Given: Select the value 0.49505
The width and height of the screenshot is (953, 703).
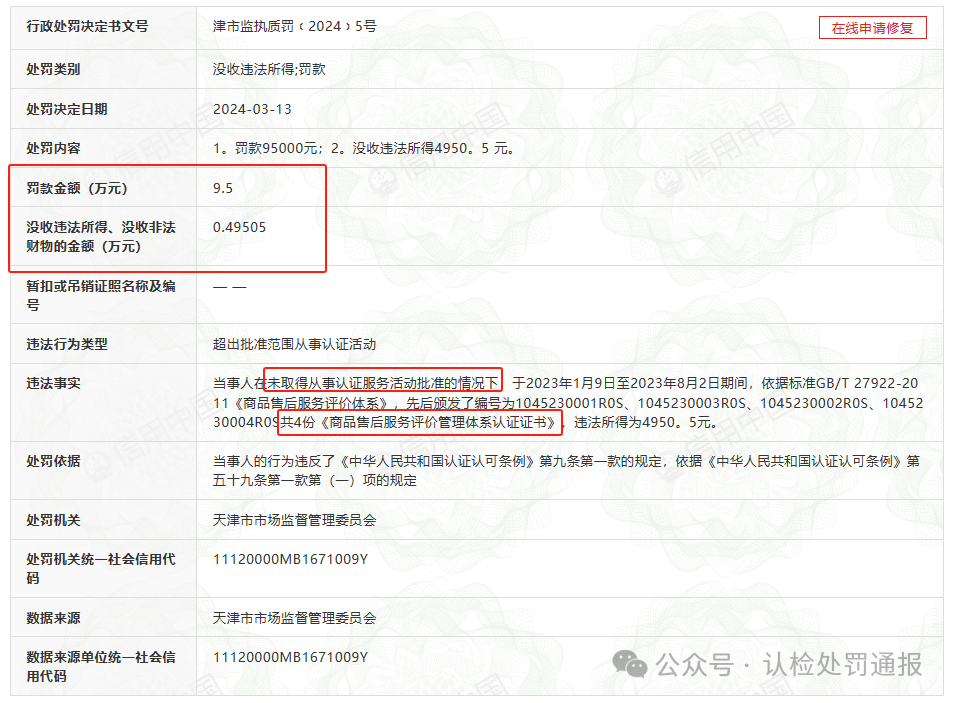Looking at the screenshot, I should pos(239,227).
